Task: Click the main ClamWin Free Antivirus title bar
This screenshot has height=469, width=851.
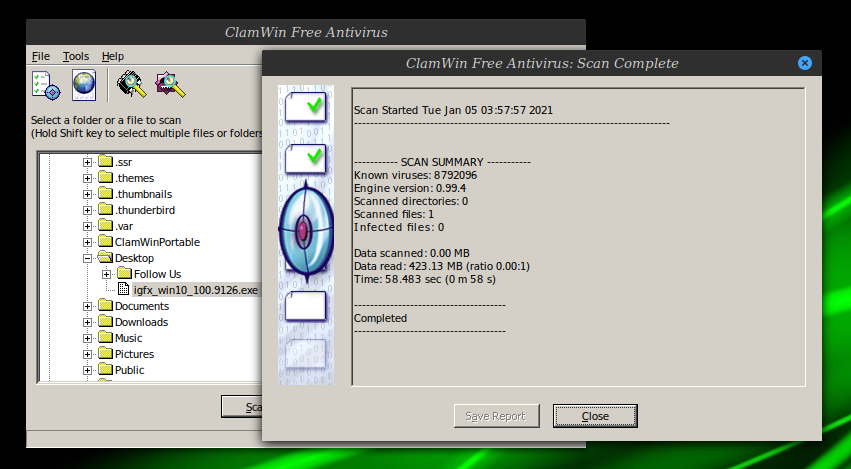Action: [x=306, y=32]
